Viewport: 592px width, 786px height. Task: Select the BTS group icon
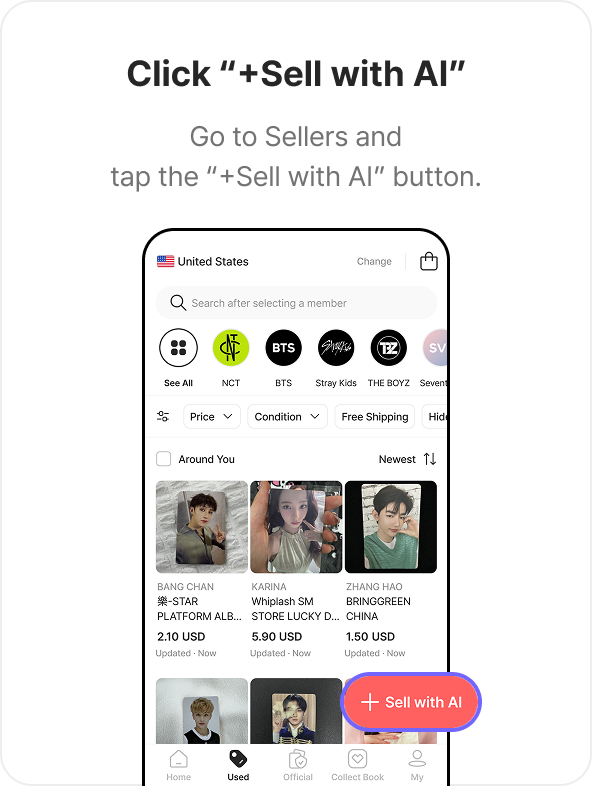point(283,347)
